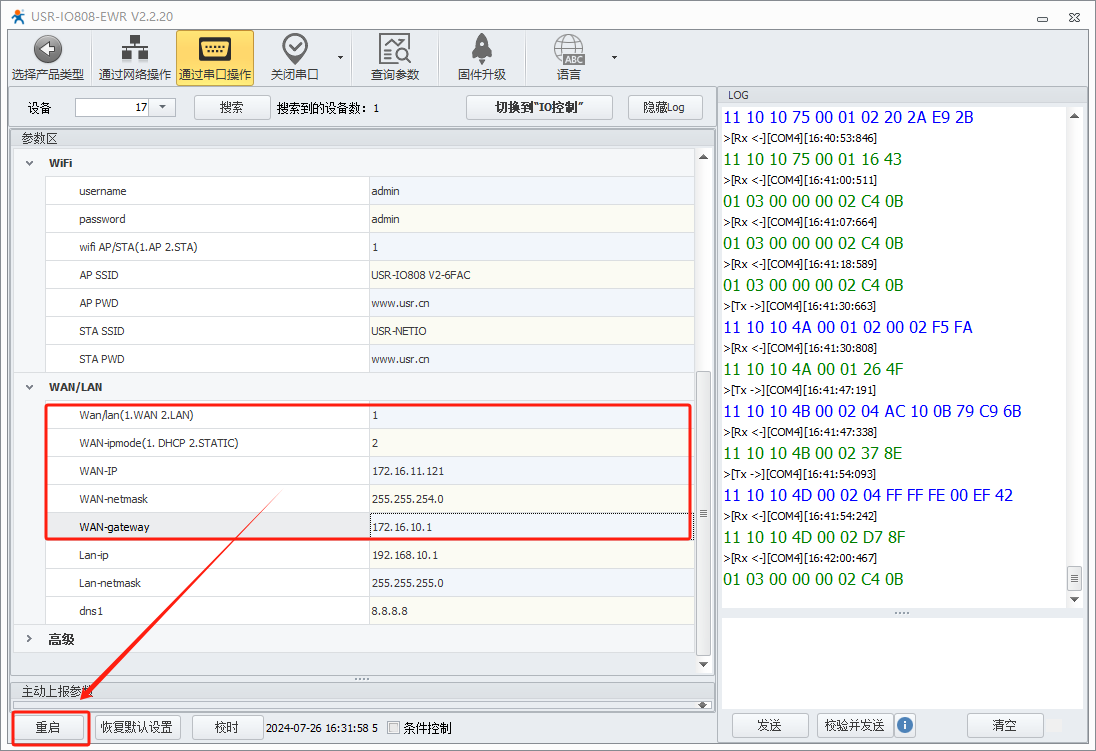
Task: Click the 关闭串口 toolbar icon
Action: coord(294,49)
